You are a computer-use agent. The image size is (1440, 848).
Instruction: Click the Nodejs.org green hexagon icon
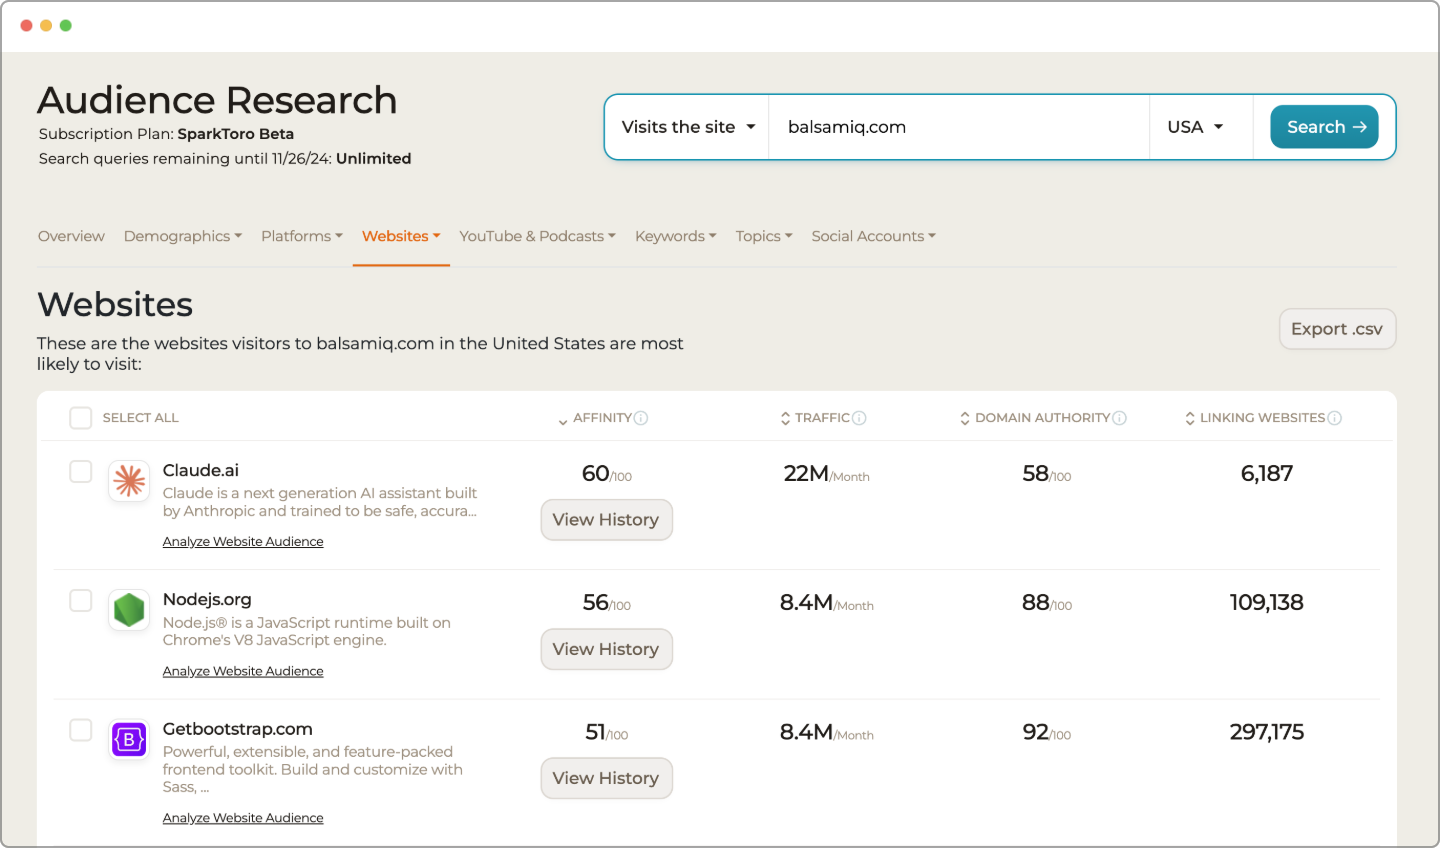pyautogui.click(x=129, y=610)
